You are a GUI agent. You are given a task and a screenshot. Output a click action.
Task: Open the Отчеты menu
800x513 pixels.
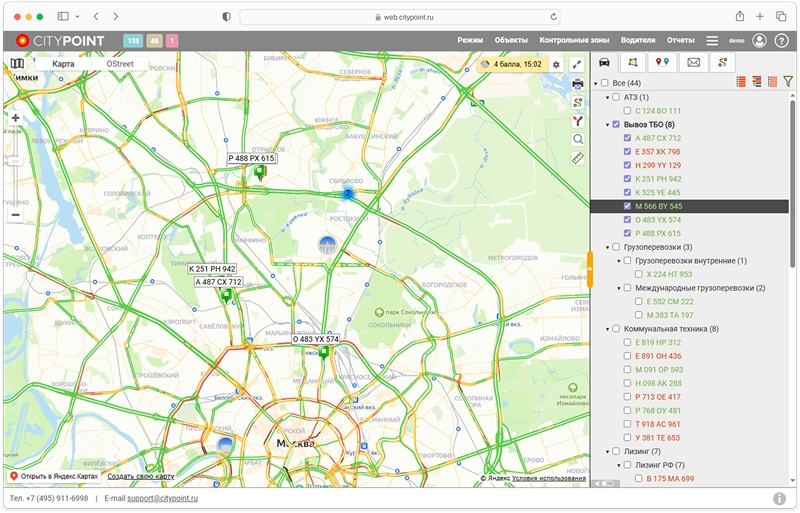(680, 40)
